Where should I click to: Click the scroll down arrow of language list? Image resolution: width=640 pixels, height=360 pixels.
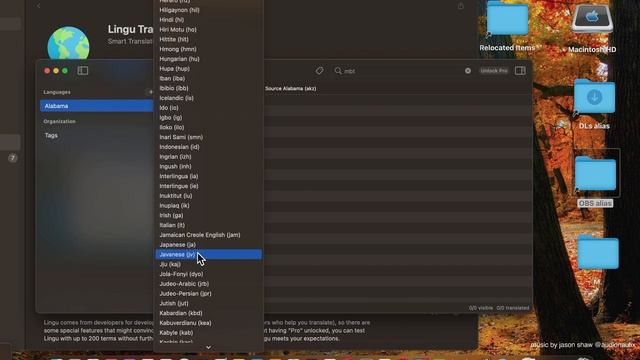click(x=208, y=347)
